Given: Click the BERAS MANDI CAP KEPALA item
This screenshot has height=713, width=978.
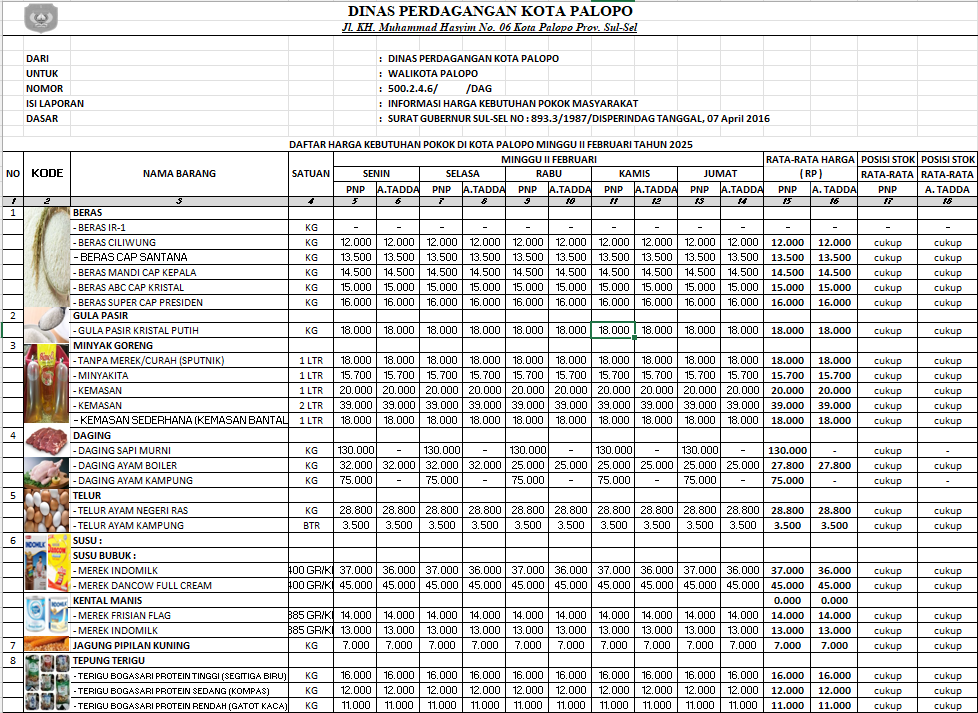Looking at the screenshot, I should (135, 273).
